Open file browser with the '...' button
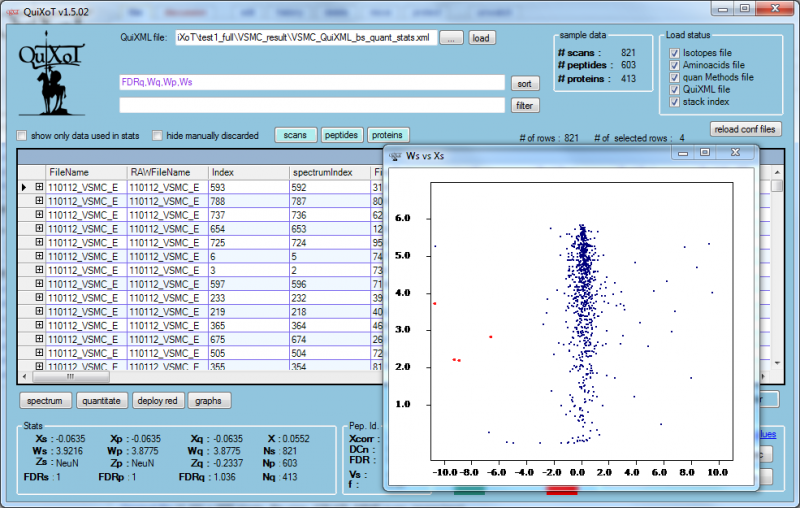800x508 pixels. 451,38
